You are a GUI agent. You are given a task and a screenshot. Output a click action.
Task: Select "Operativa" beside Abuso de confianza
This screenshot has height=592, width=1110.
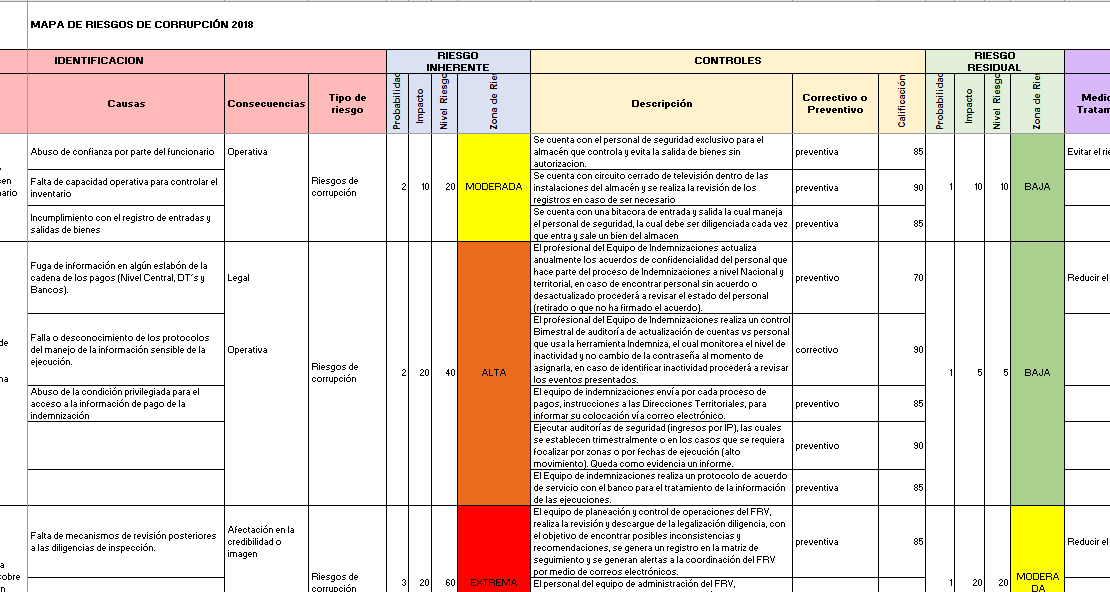point(266,152)
